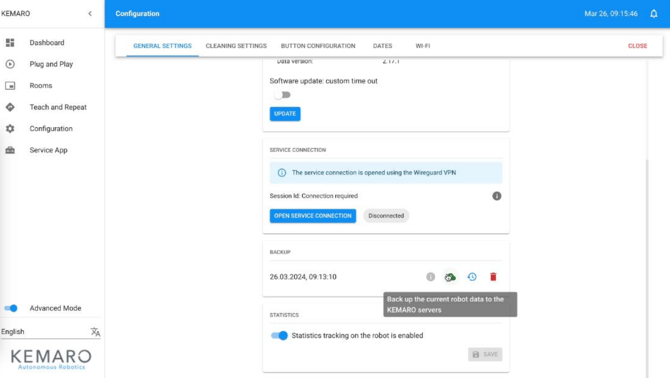Click the Save button in Statistics
The height and width of the screenshot is (378, 670).
pyautogui.click(x=485, y=355)
